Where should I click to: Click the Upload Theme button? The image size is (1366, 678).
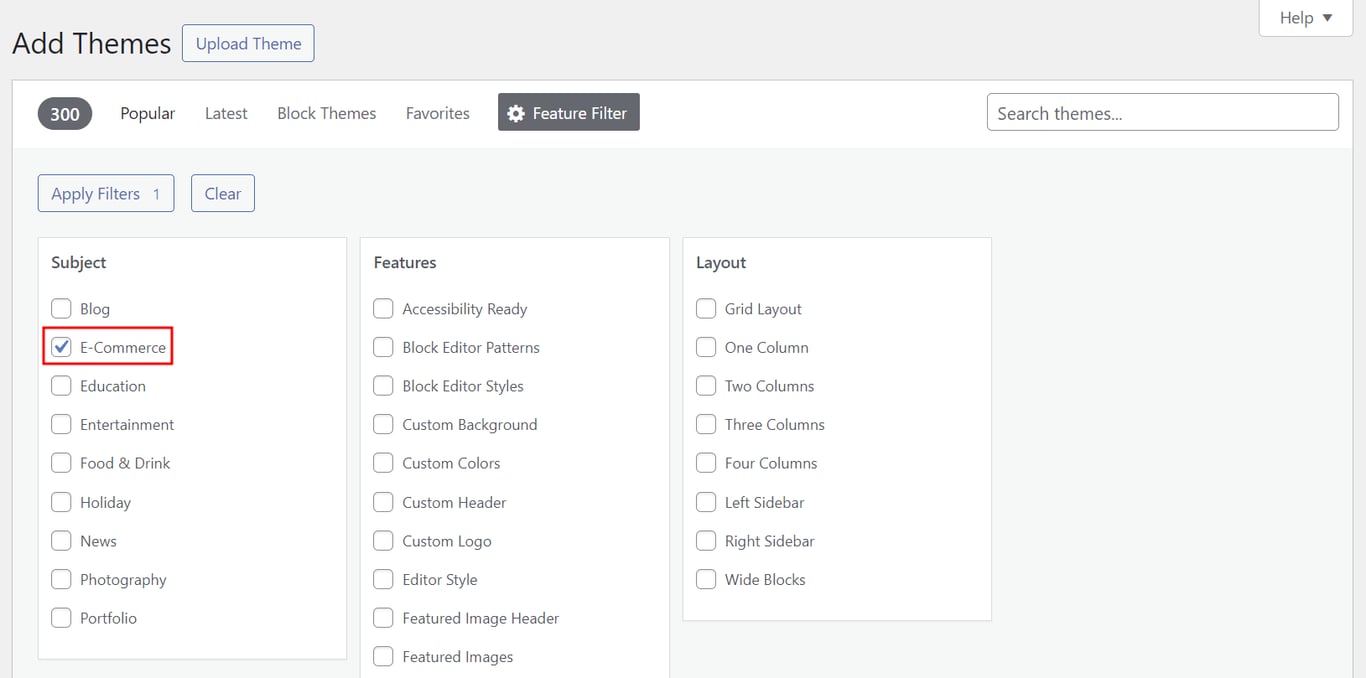[x=248, y=43]
